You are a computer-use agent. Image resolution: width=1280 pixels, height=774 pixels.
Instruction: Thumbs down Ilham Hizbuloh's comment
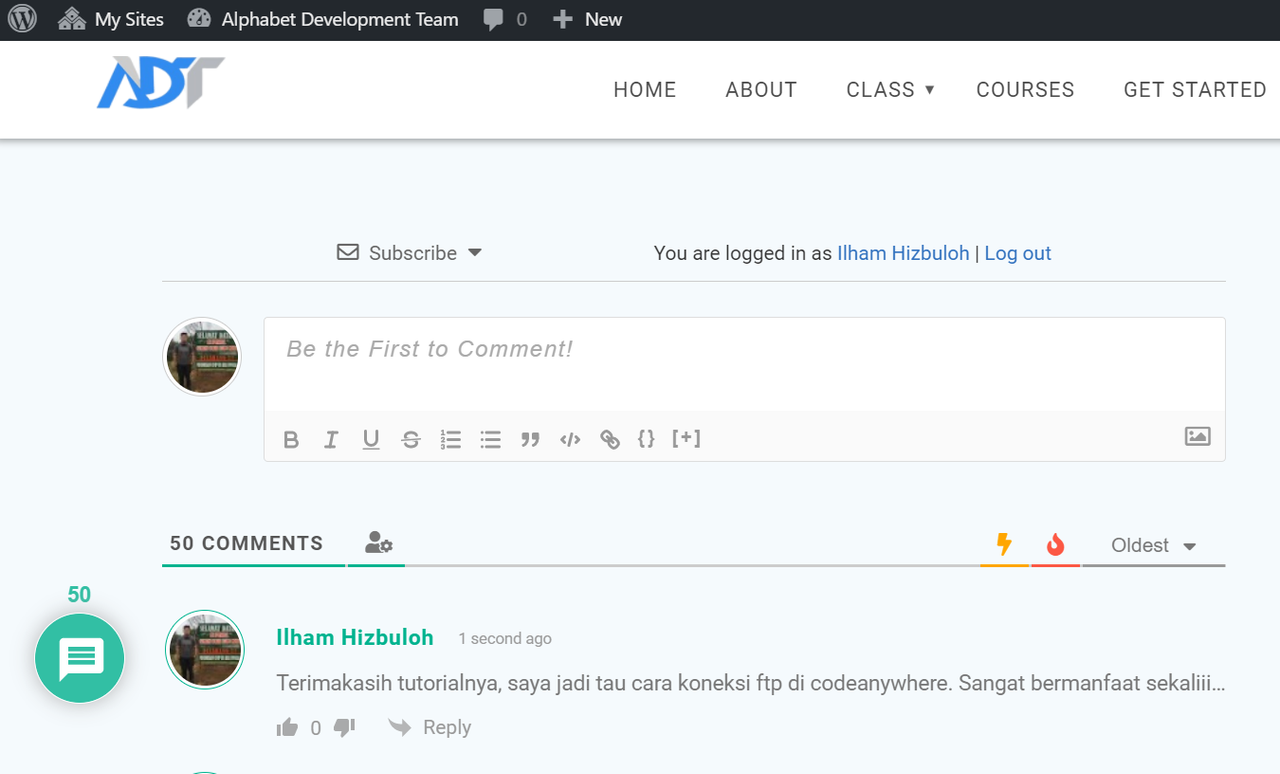(x=344, y=727)
